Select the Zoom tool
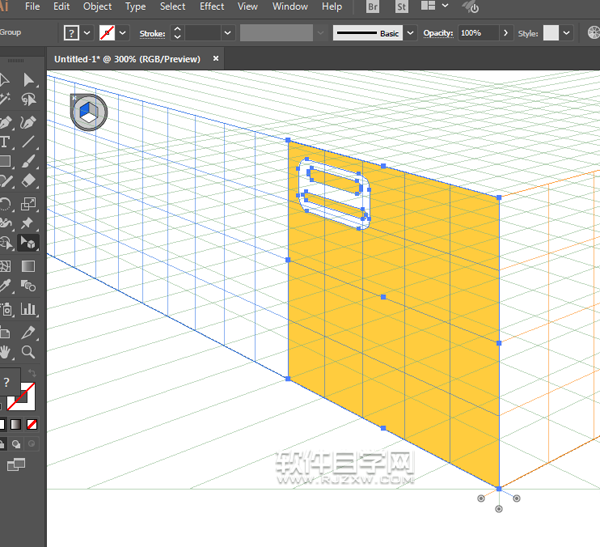 [x=29, y=352]
